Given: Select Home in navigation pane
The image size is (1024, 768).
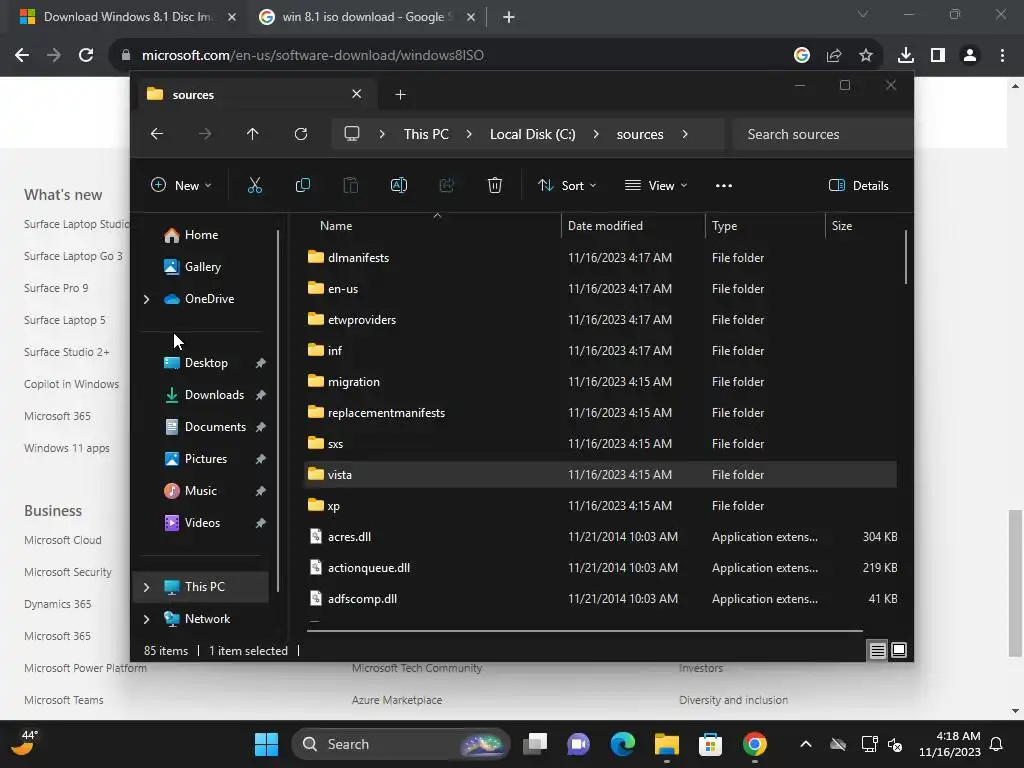Looking at the screenshot, I should tap(201, 235).
